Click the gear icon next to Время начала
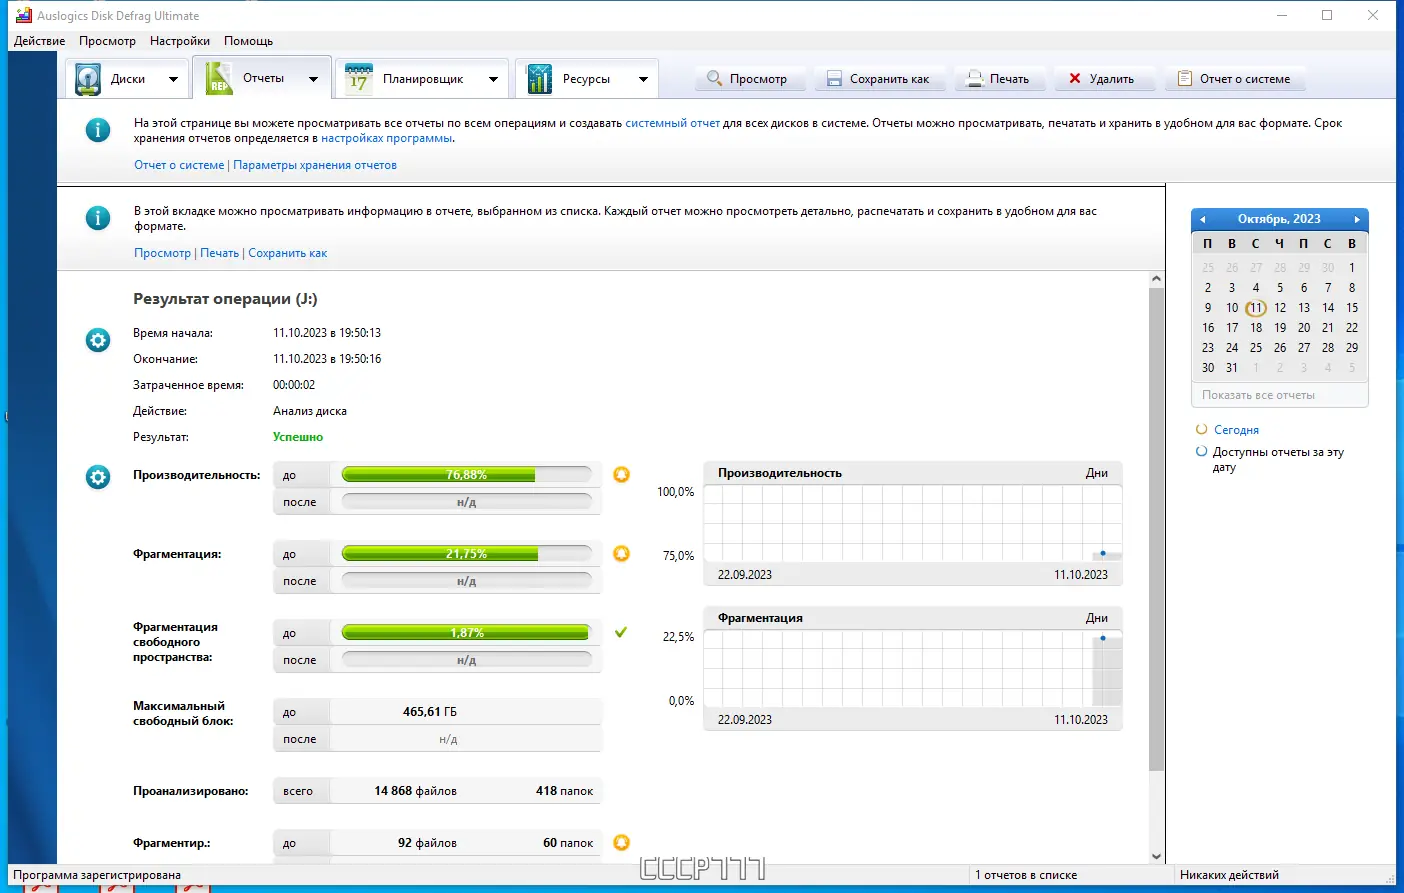The width and height of the screenshot is (1404, 893). [x=98, y=341]
